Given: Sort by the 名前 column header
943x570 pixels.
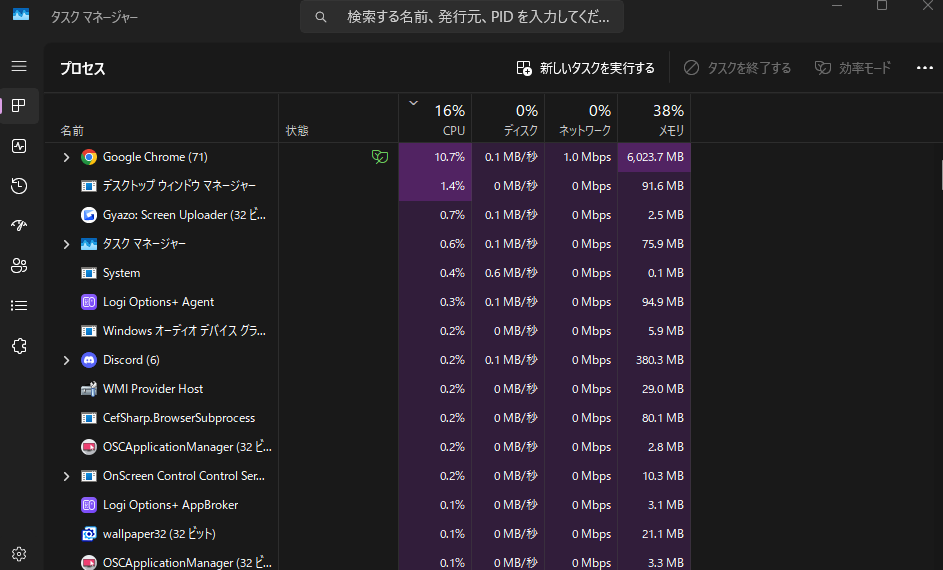Looking at the screenshot, I should (x=161, y=118).
